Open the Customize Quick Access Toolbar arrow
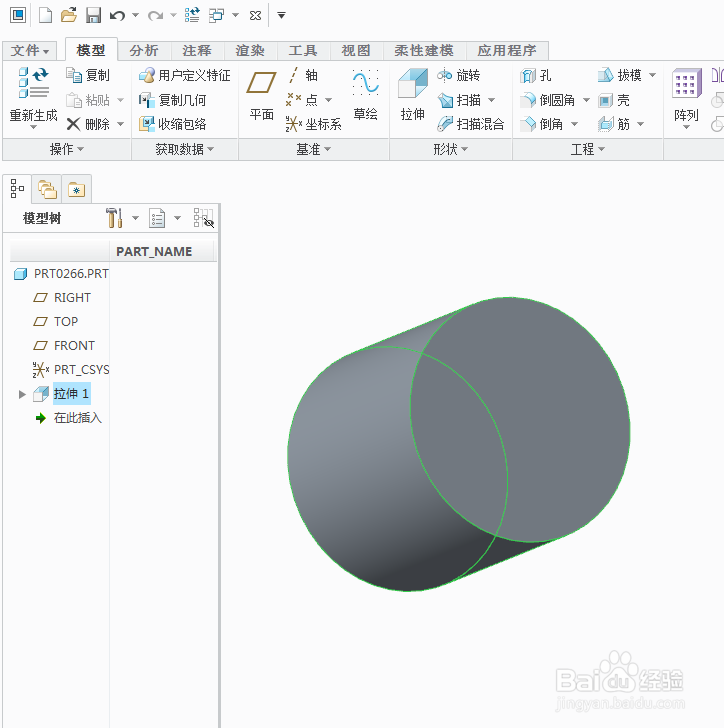This screenshot has height=728, width=724. pyautogui.click(x=281, y=15)
